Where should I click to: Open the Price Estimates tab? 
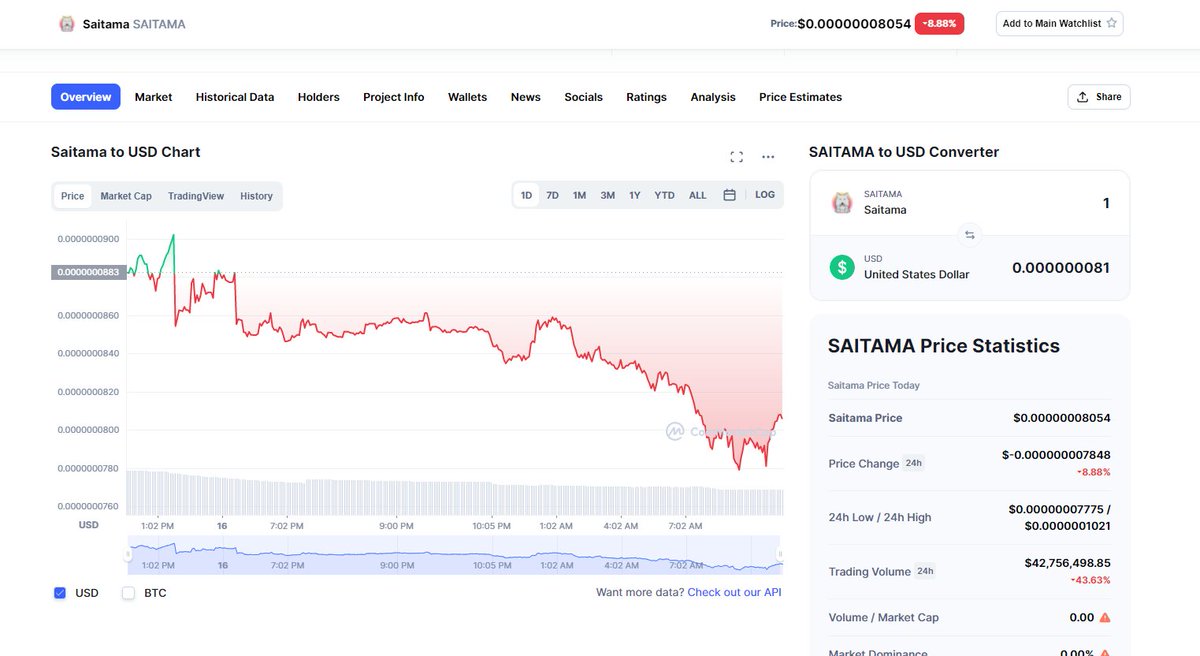tap(801, 97)
